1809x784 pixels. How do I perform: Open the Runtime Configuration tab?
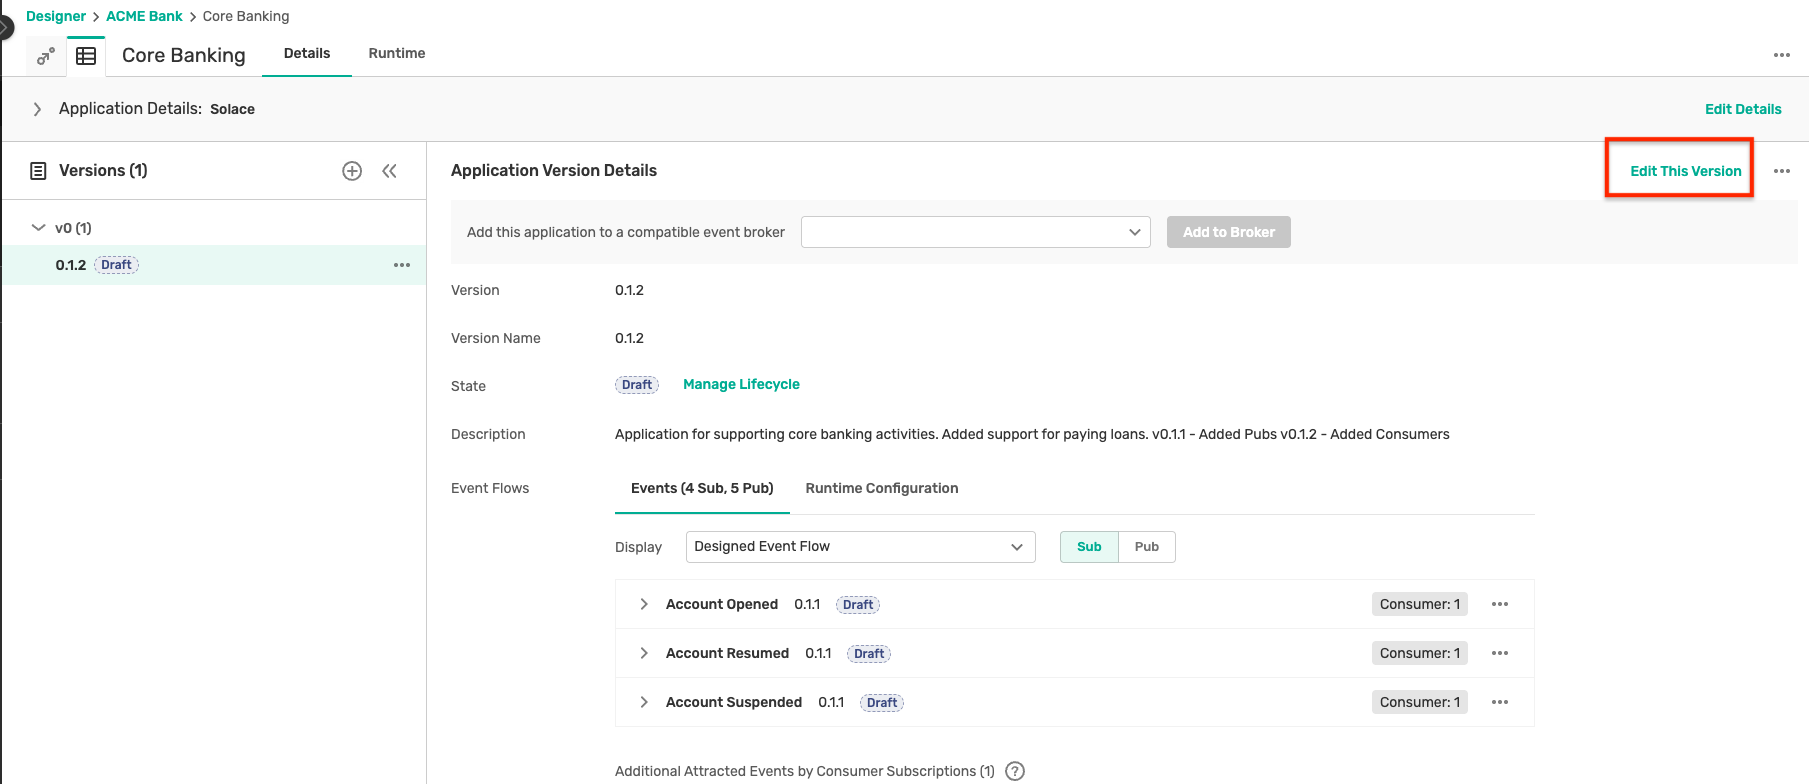point(881,488)
